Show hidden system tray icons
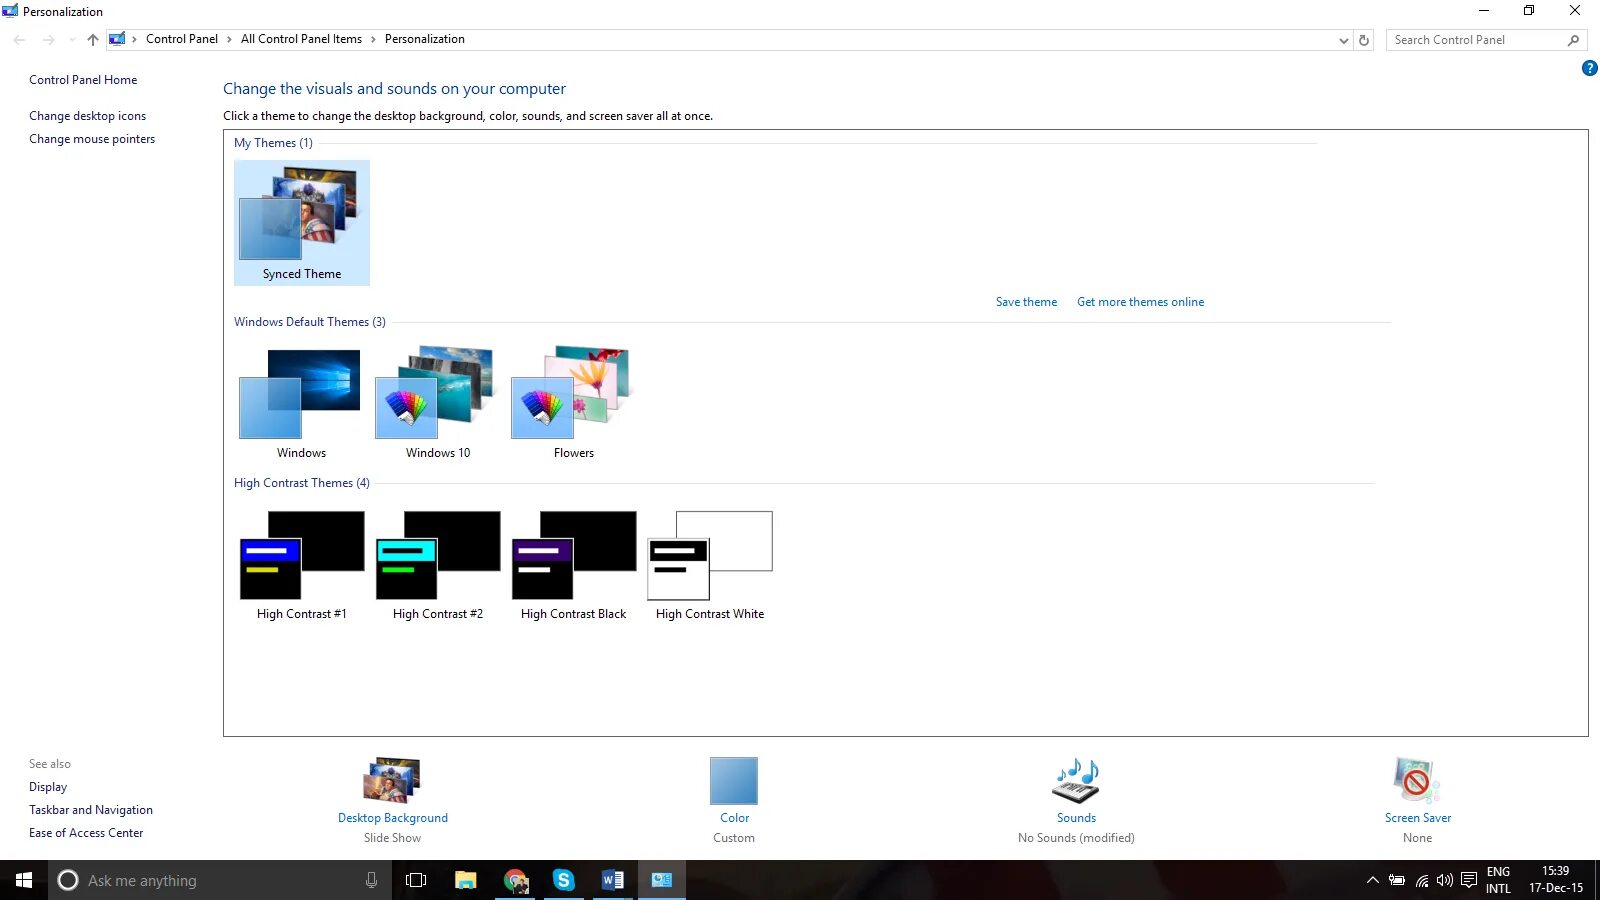The height and width of the screenshot is (900, 1600). point(1372,880)
